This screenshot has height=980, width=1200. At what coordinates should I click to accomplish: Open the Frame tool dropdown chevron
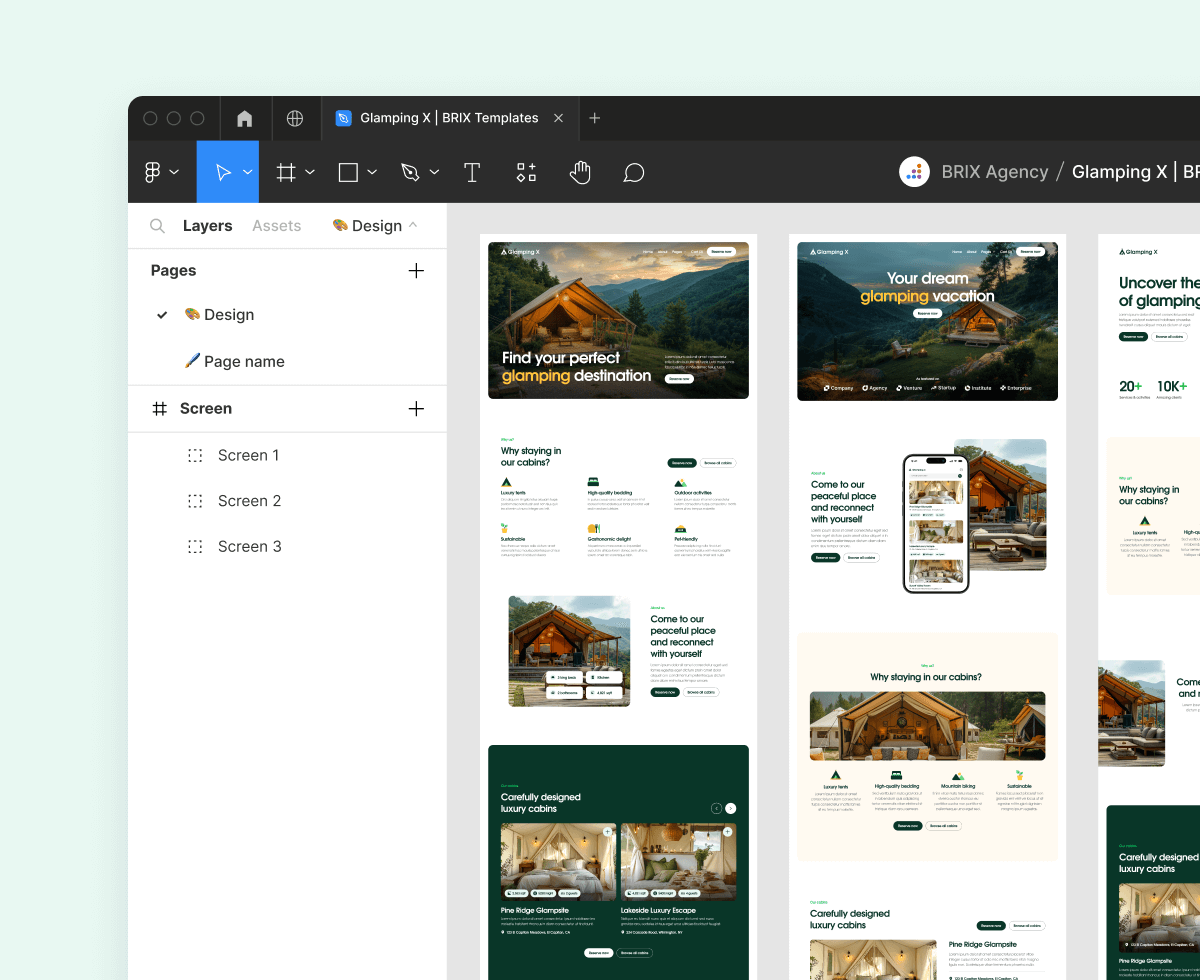[x=309, y=171]
